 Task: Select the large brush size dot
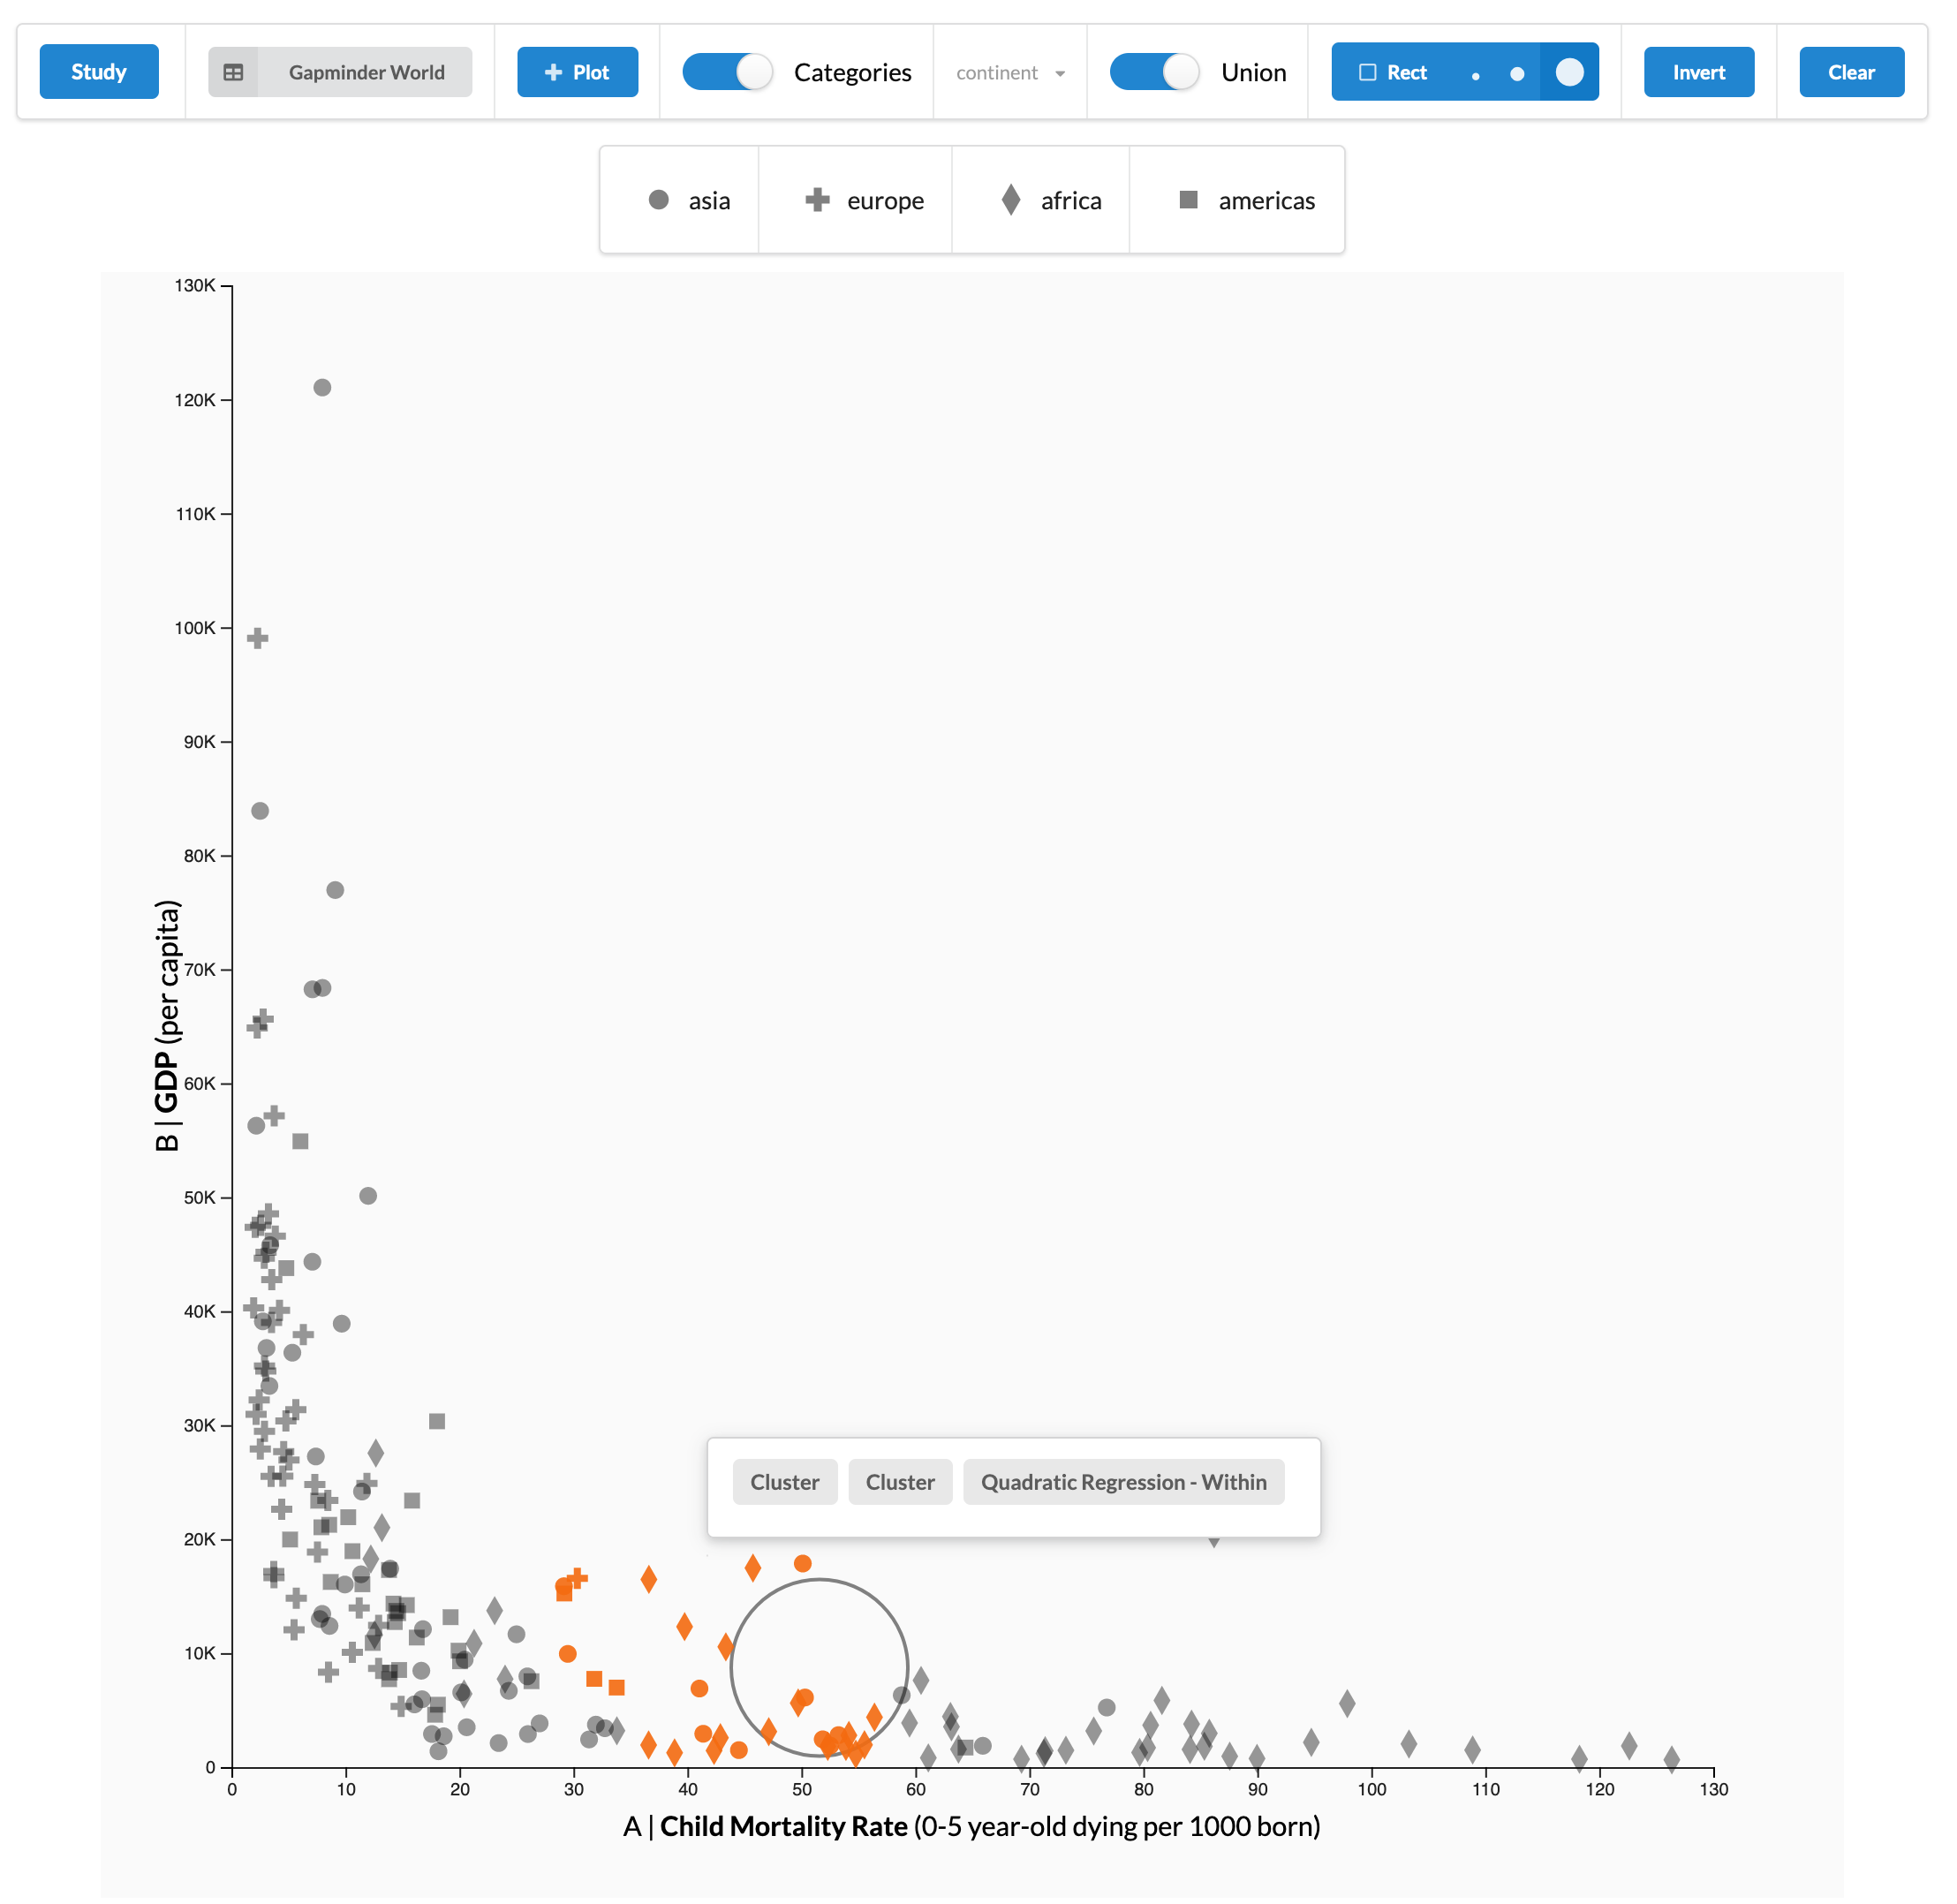pos(1570,72)
